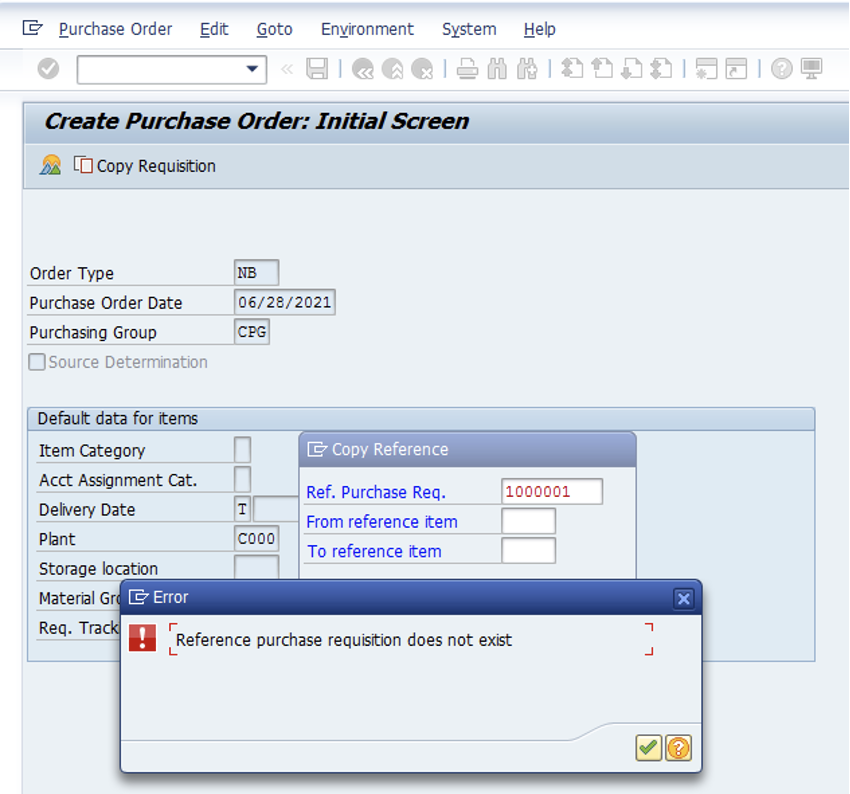
Task: Click the From reference item field
Action: coord(529,521)
